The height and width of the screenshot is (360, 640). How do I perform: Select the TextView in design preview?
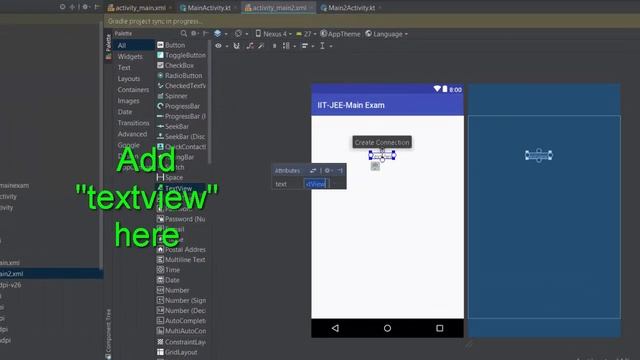[382, 155]
